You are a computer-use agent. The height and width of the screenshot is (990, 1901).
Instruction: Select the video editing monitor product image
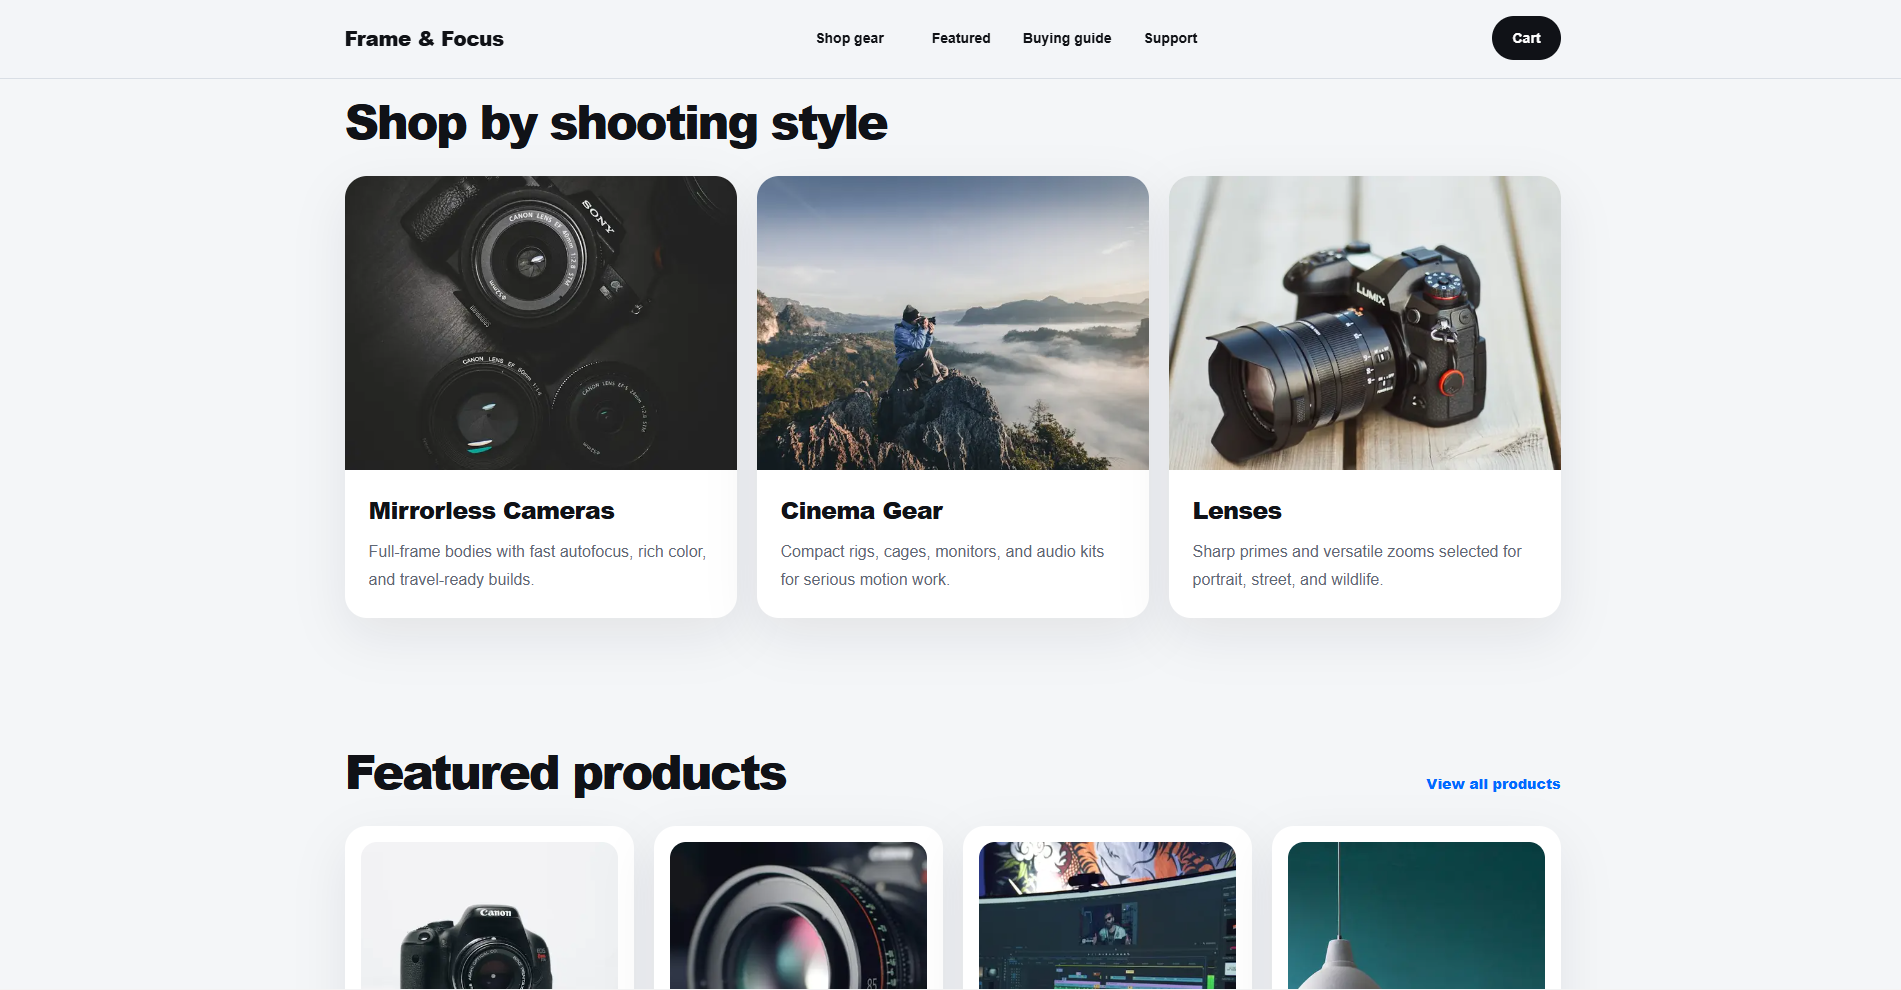[x=1107, y=916]
